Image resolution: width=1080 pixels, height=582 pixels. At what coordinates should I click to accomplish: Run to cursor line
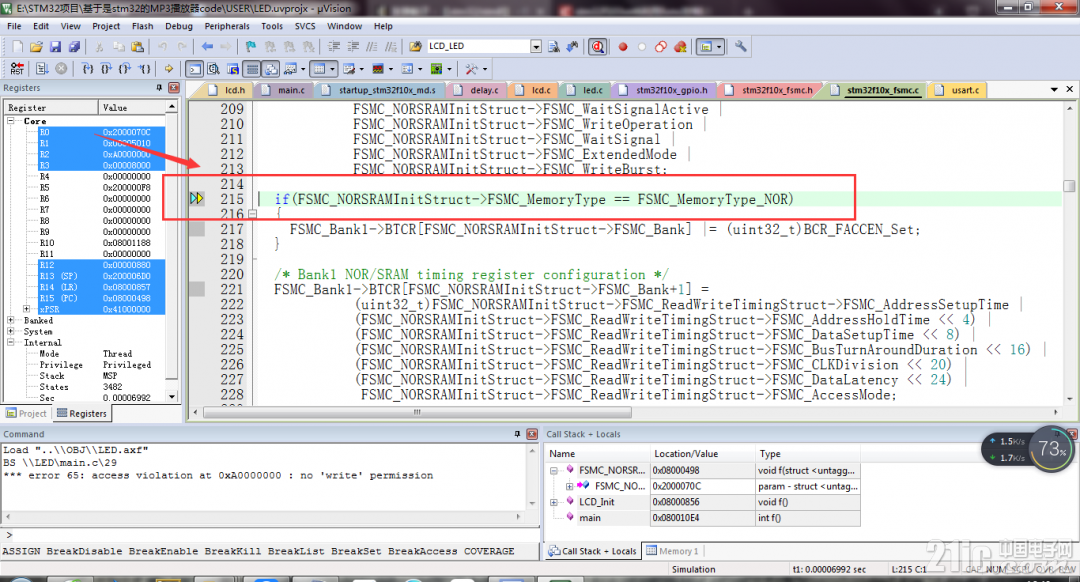tap(144, 69)
